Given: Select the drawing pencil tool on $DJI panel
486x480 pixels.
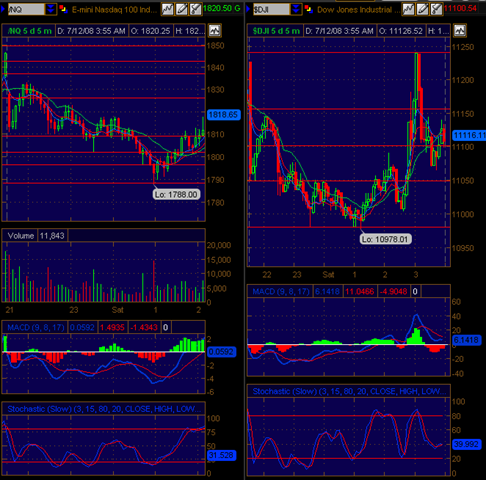Looking at the screenshot, I should [x=422, y=9].
